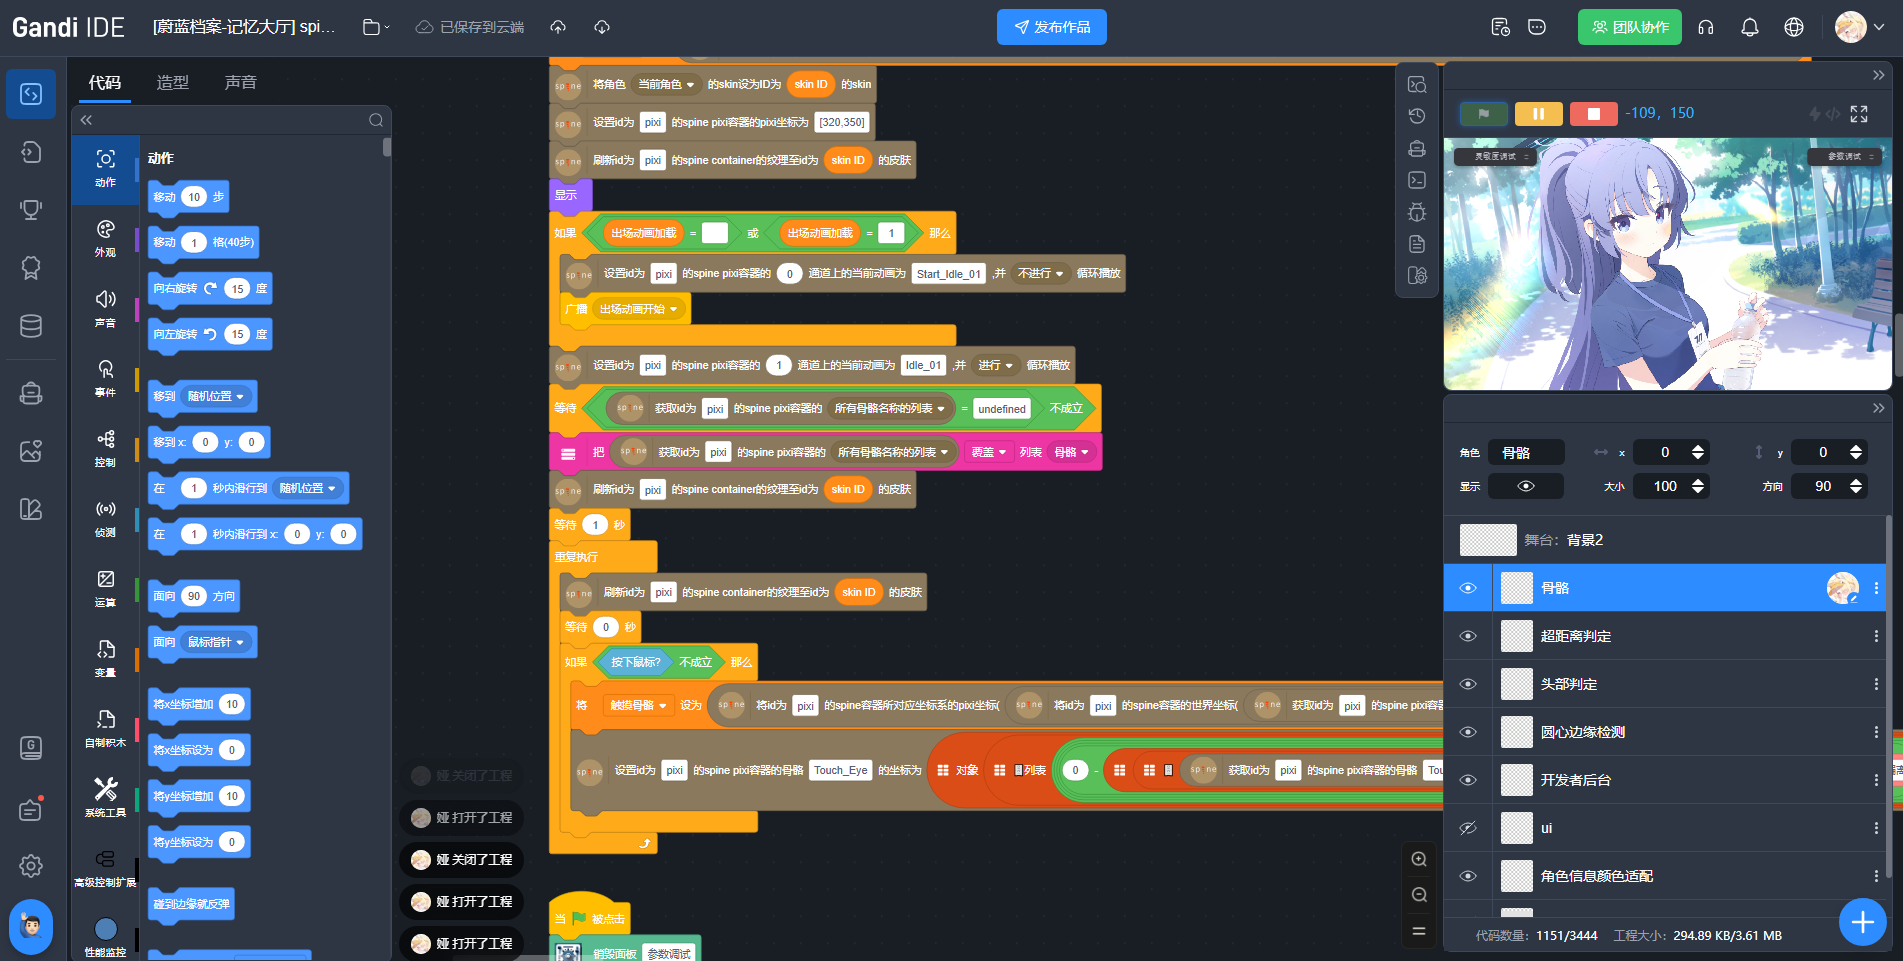Open the history icon in workspace toolbar

pos(1417,116)
